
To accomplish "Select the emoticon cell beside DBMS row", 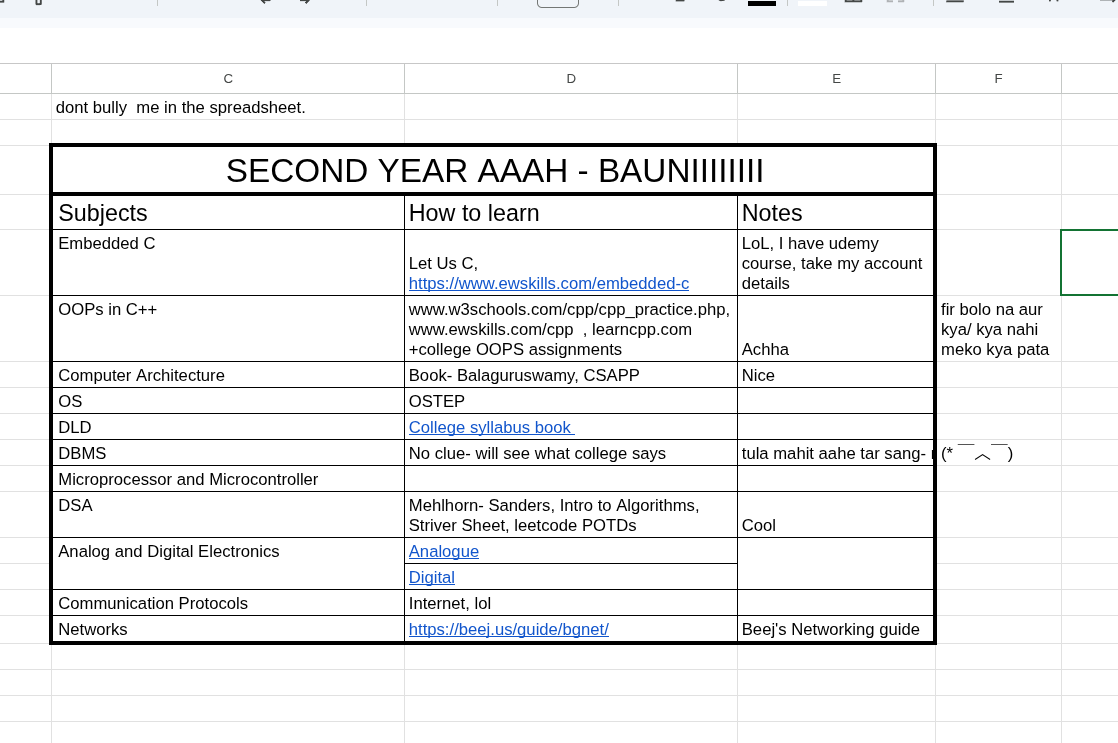I will [998, 453].
